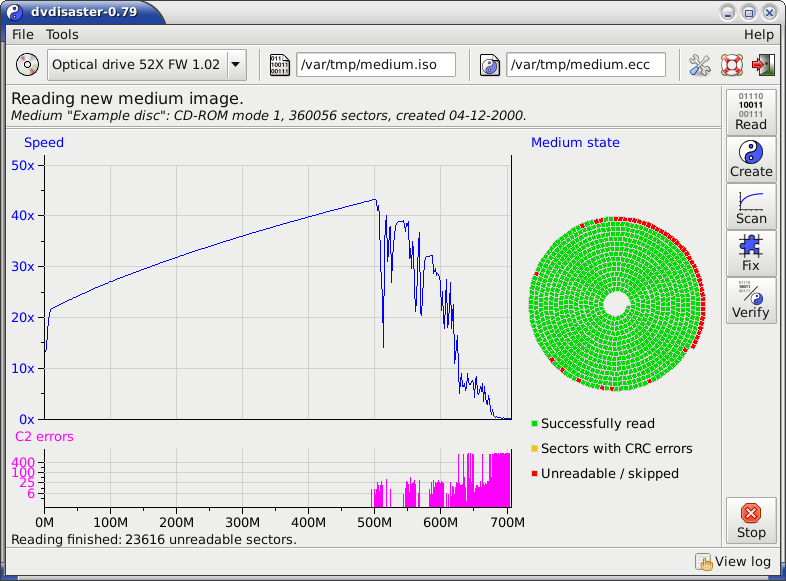Open the File menu
Image resolution: width=786 pixels, height=581 pixels.
(x=23, y=34)
